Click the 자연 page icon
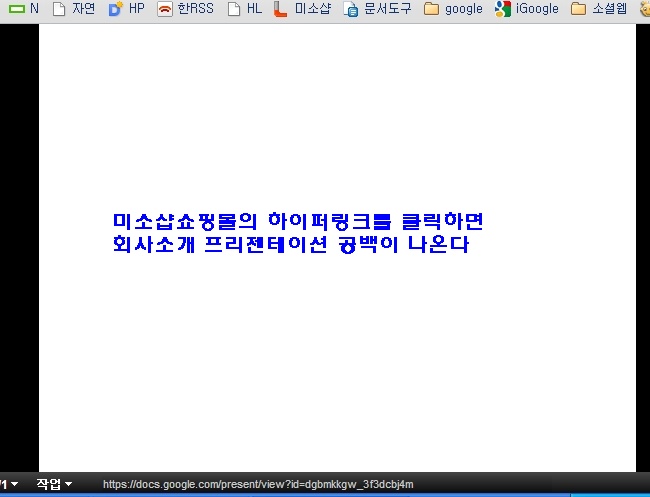Viewport: 650px width, 497px height. coord(59,9)
